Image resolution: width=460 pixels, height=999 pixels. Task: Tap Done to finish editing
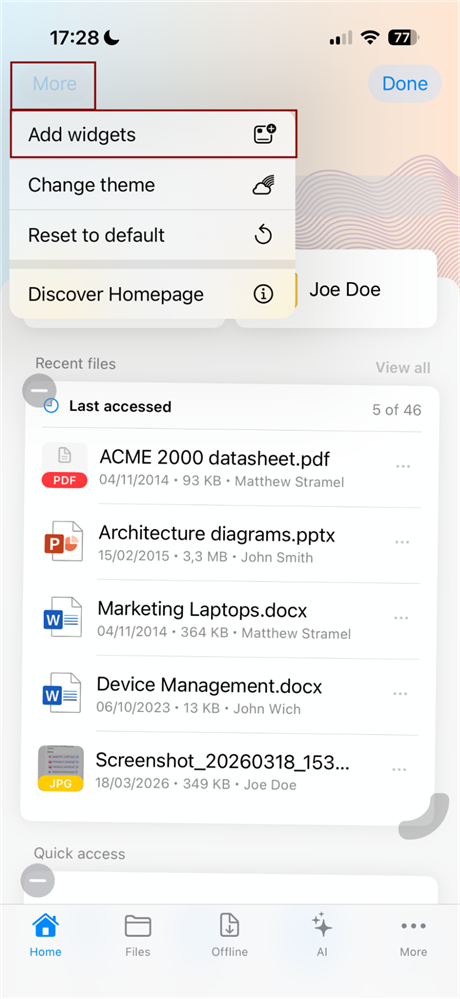[x=405, y=83]
